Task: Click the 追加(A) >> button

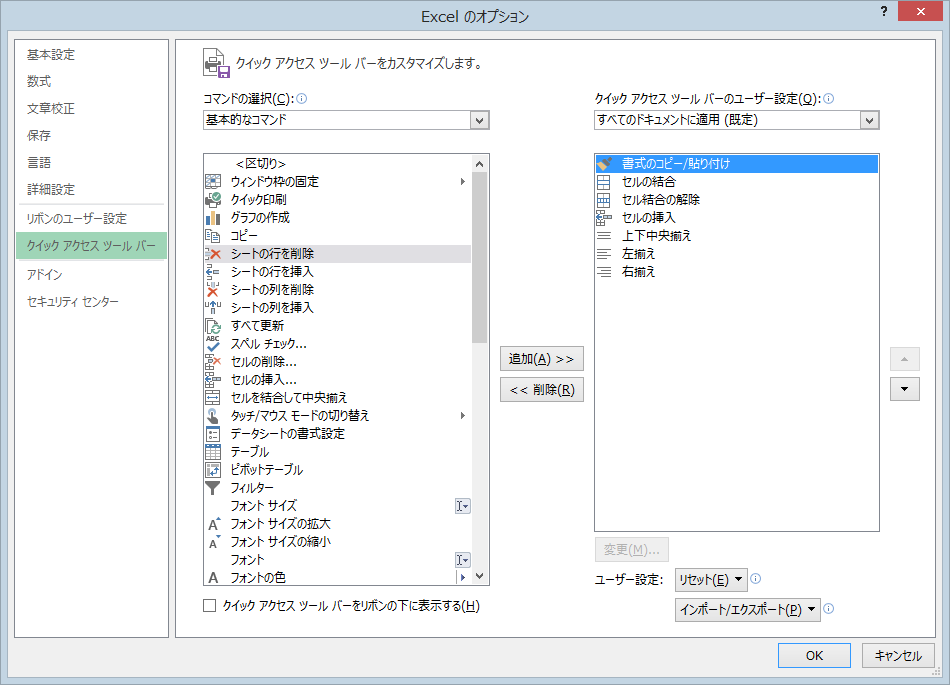Action: [x=542, y=359]
